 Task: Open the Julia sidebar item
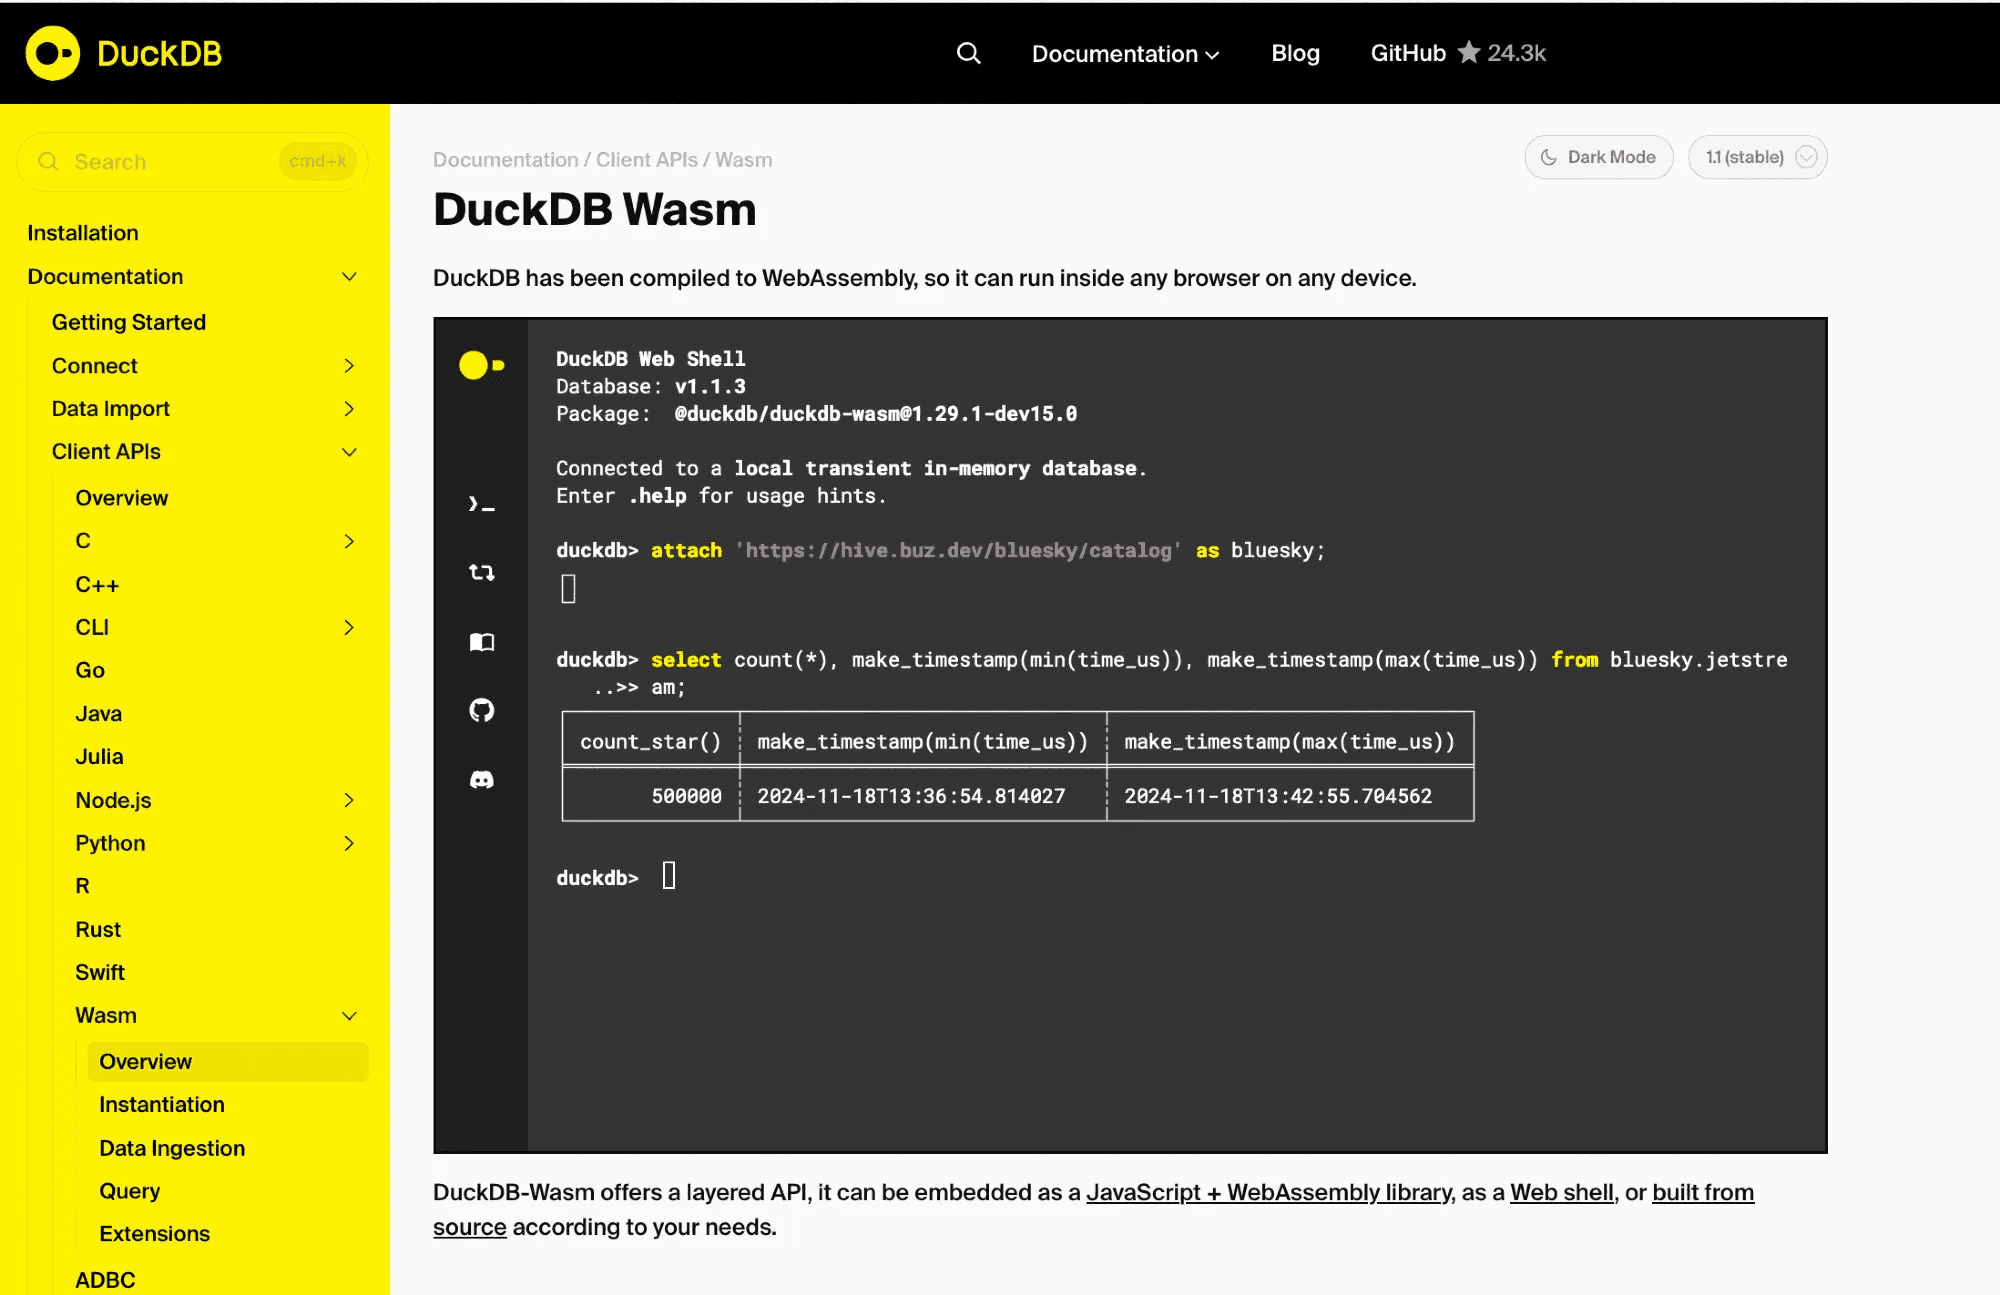[x=99, y=757]
